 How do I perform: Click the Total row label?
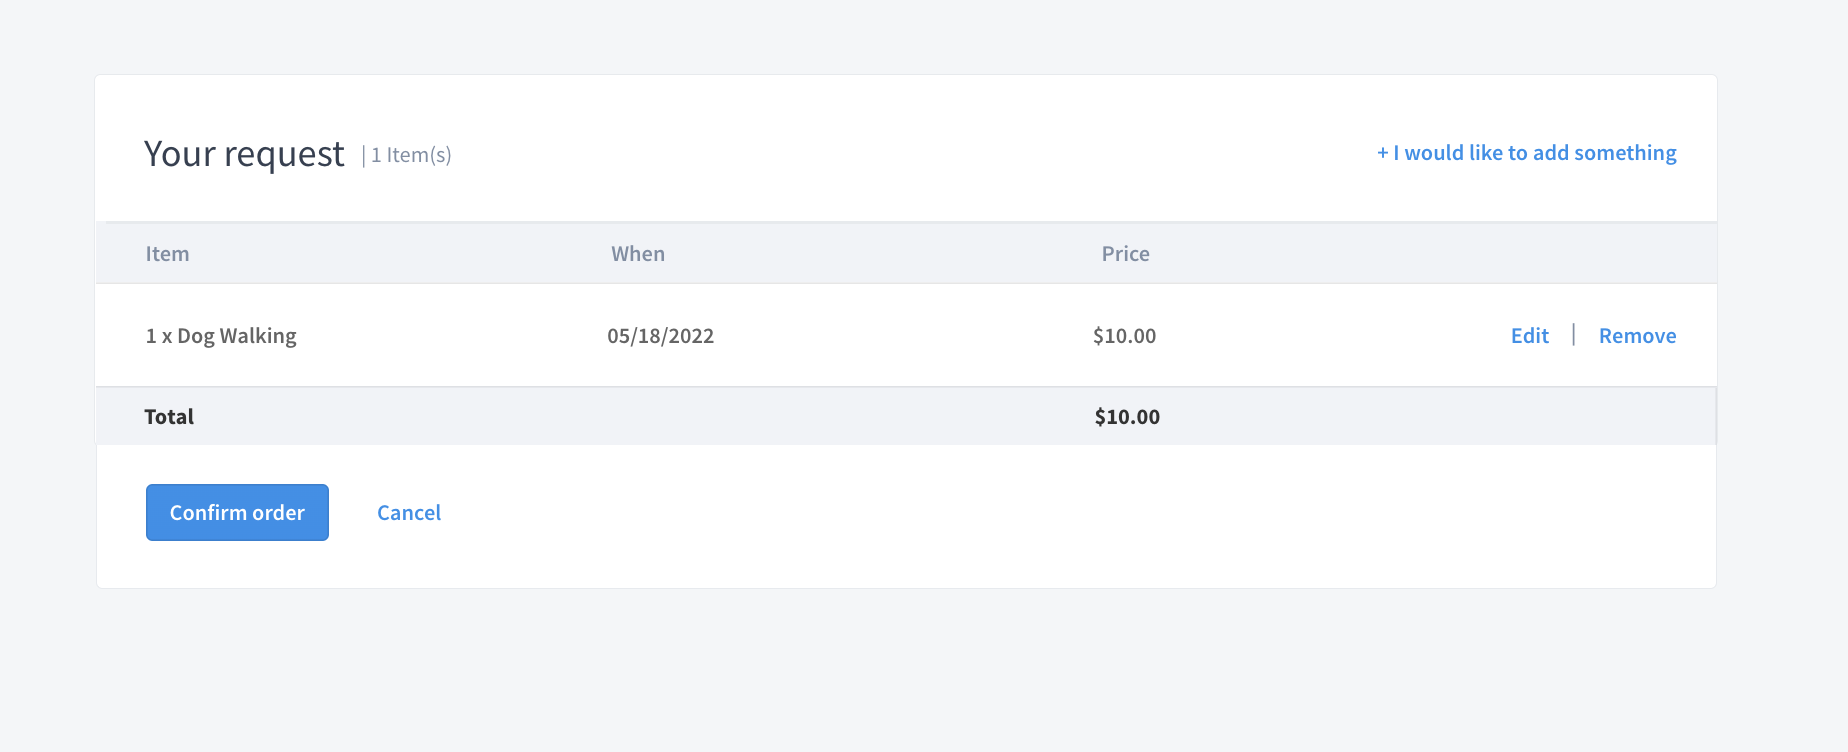[169, 417]
